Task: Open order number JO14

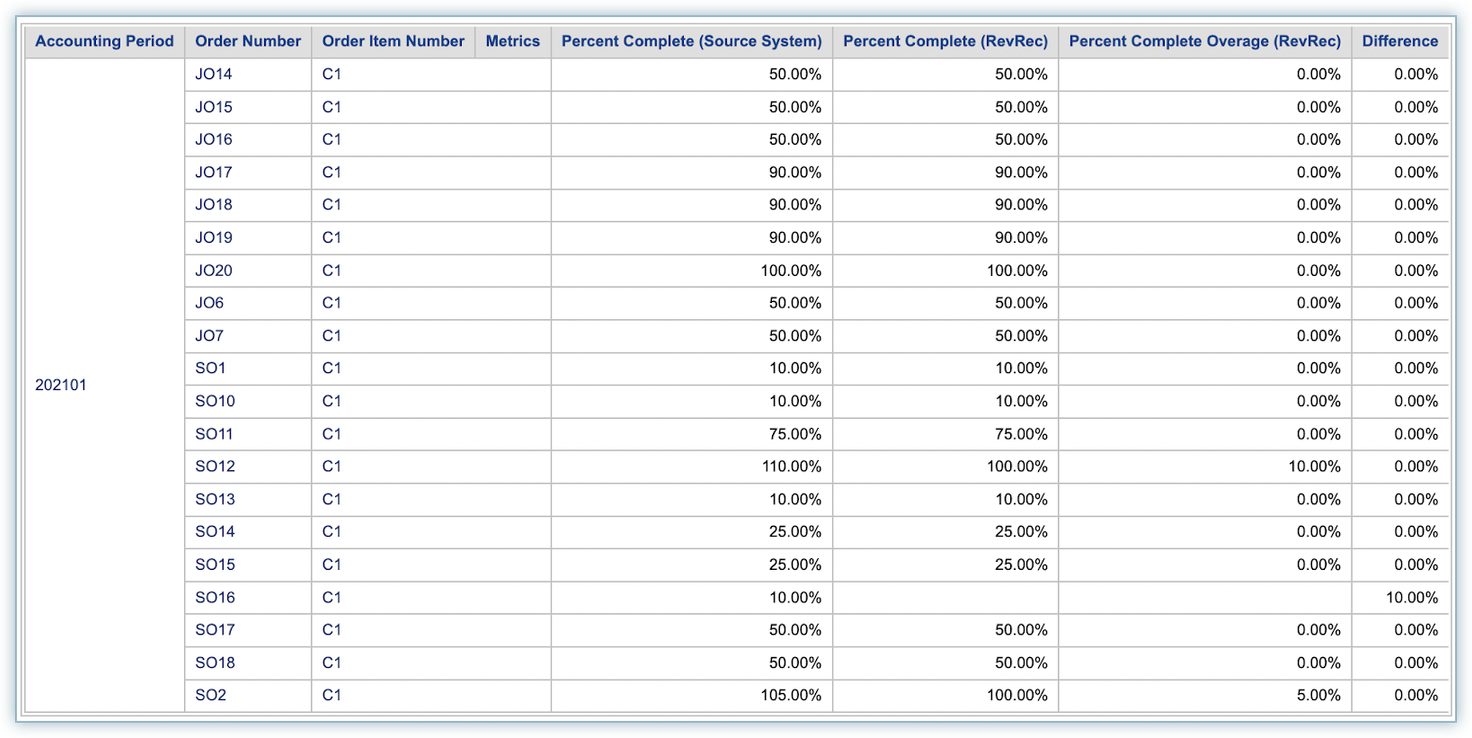Action: tap(213, 74)
